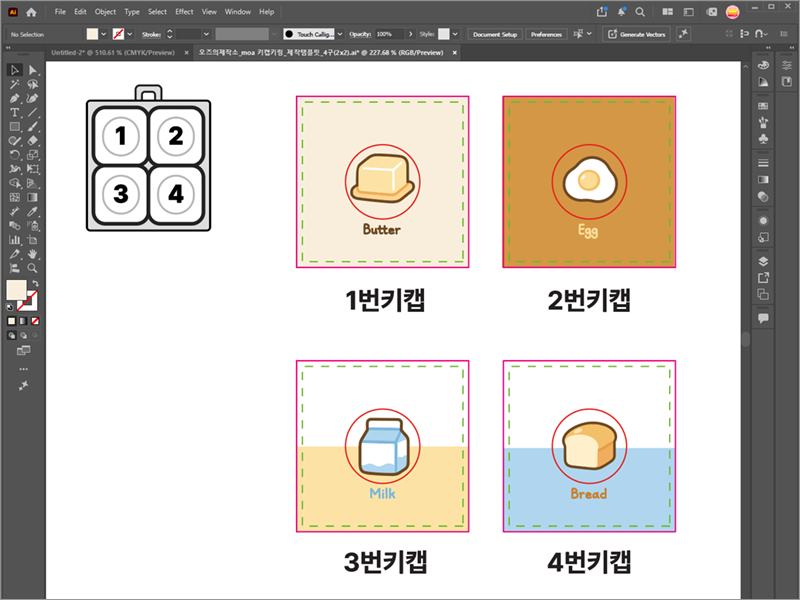Enable Draw Behind mode
Viewport: 800px width, 600px height.
tap(23, 335)
